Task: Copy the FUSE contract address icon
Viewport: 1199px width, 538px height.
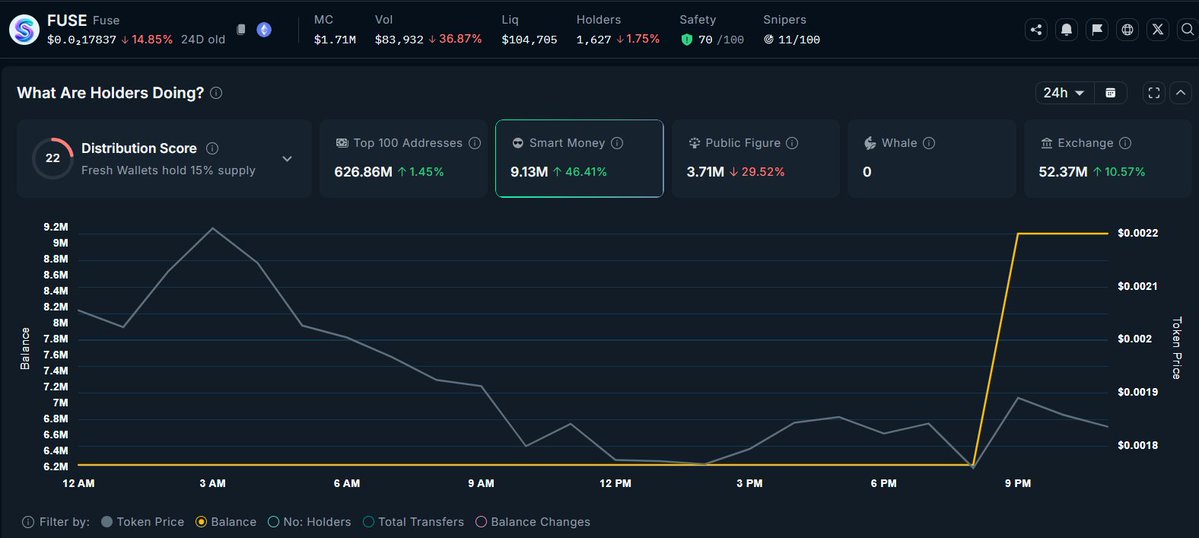Action: pyautogui.click(x=242, y=30)
